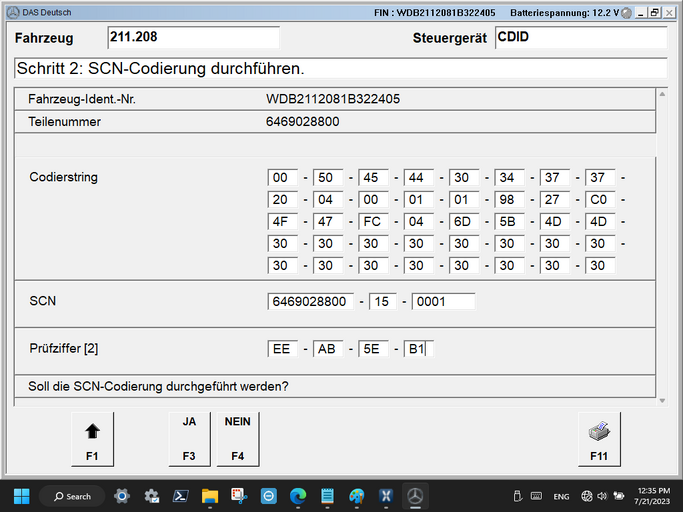Viewport: 683px width, 512px height.
Task: Click the Mercedes DAS taskbar icon
Action: click(x=415, y=496)
